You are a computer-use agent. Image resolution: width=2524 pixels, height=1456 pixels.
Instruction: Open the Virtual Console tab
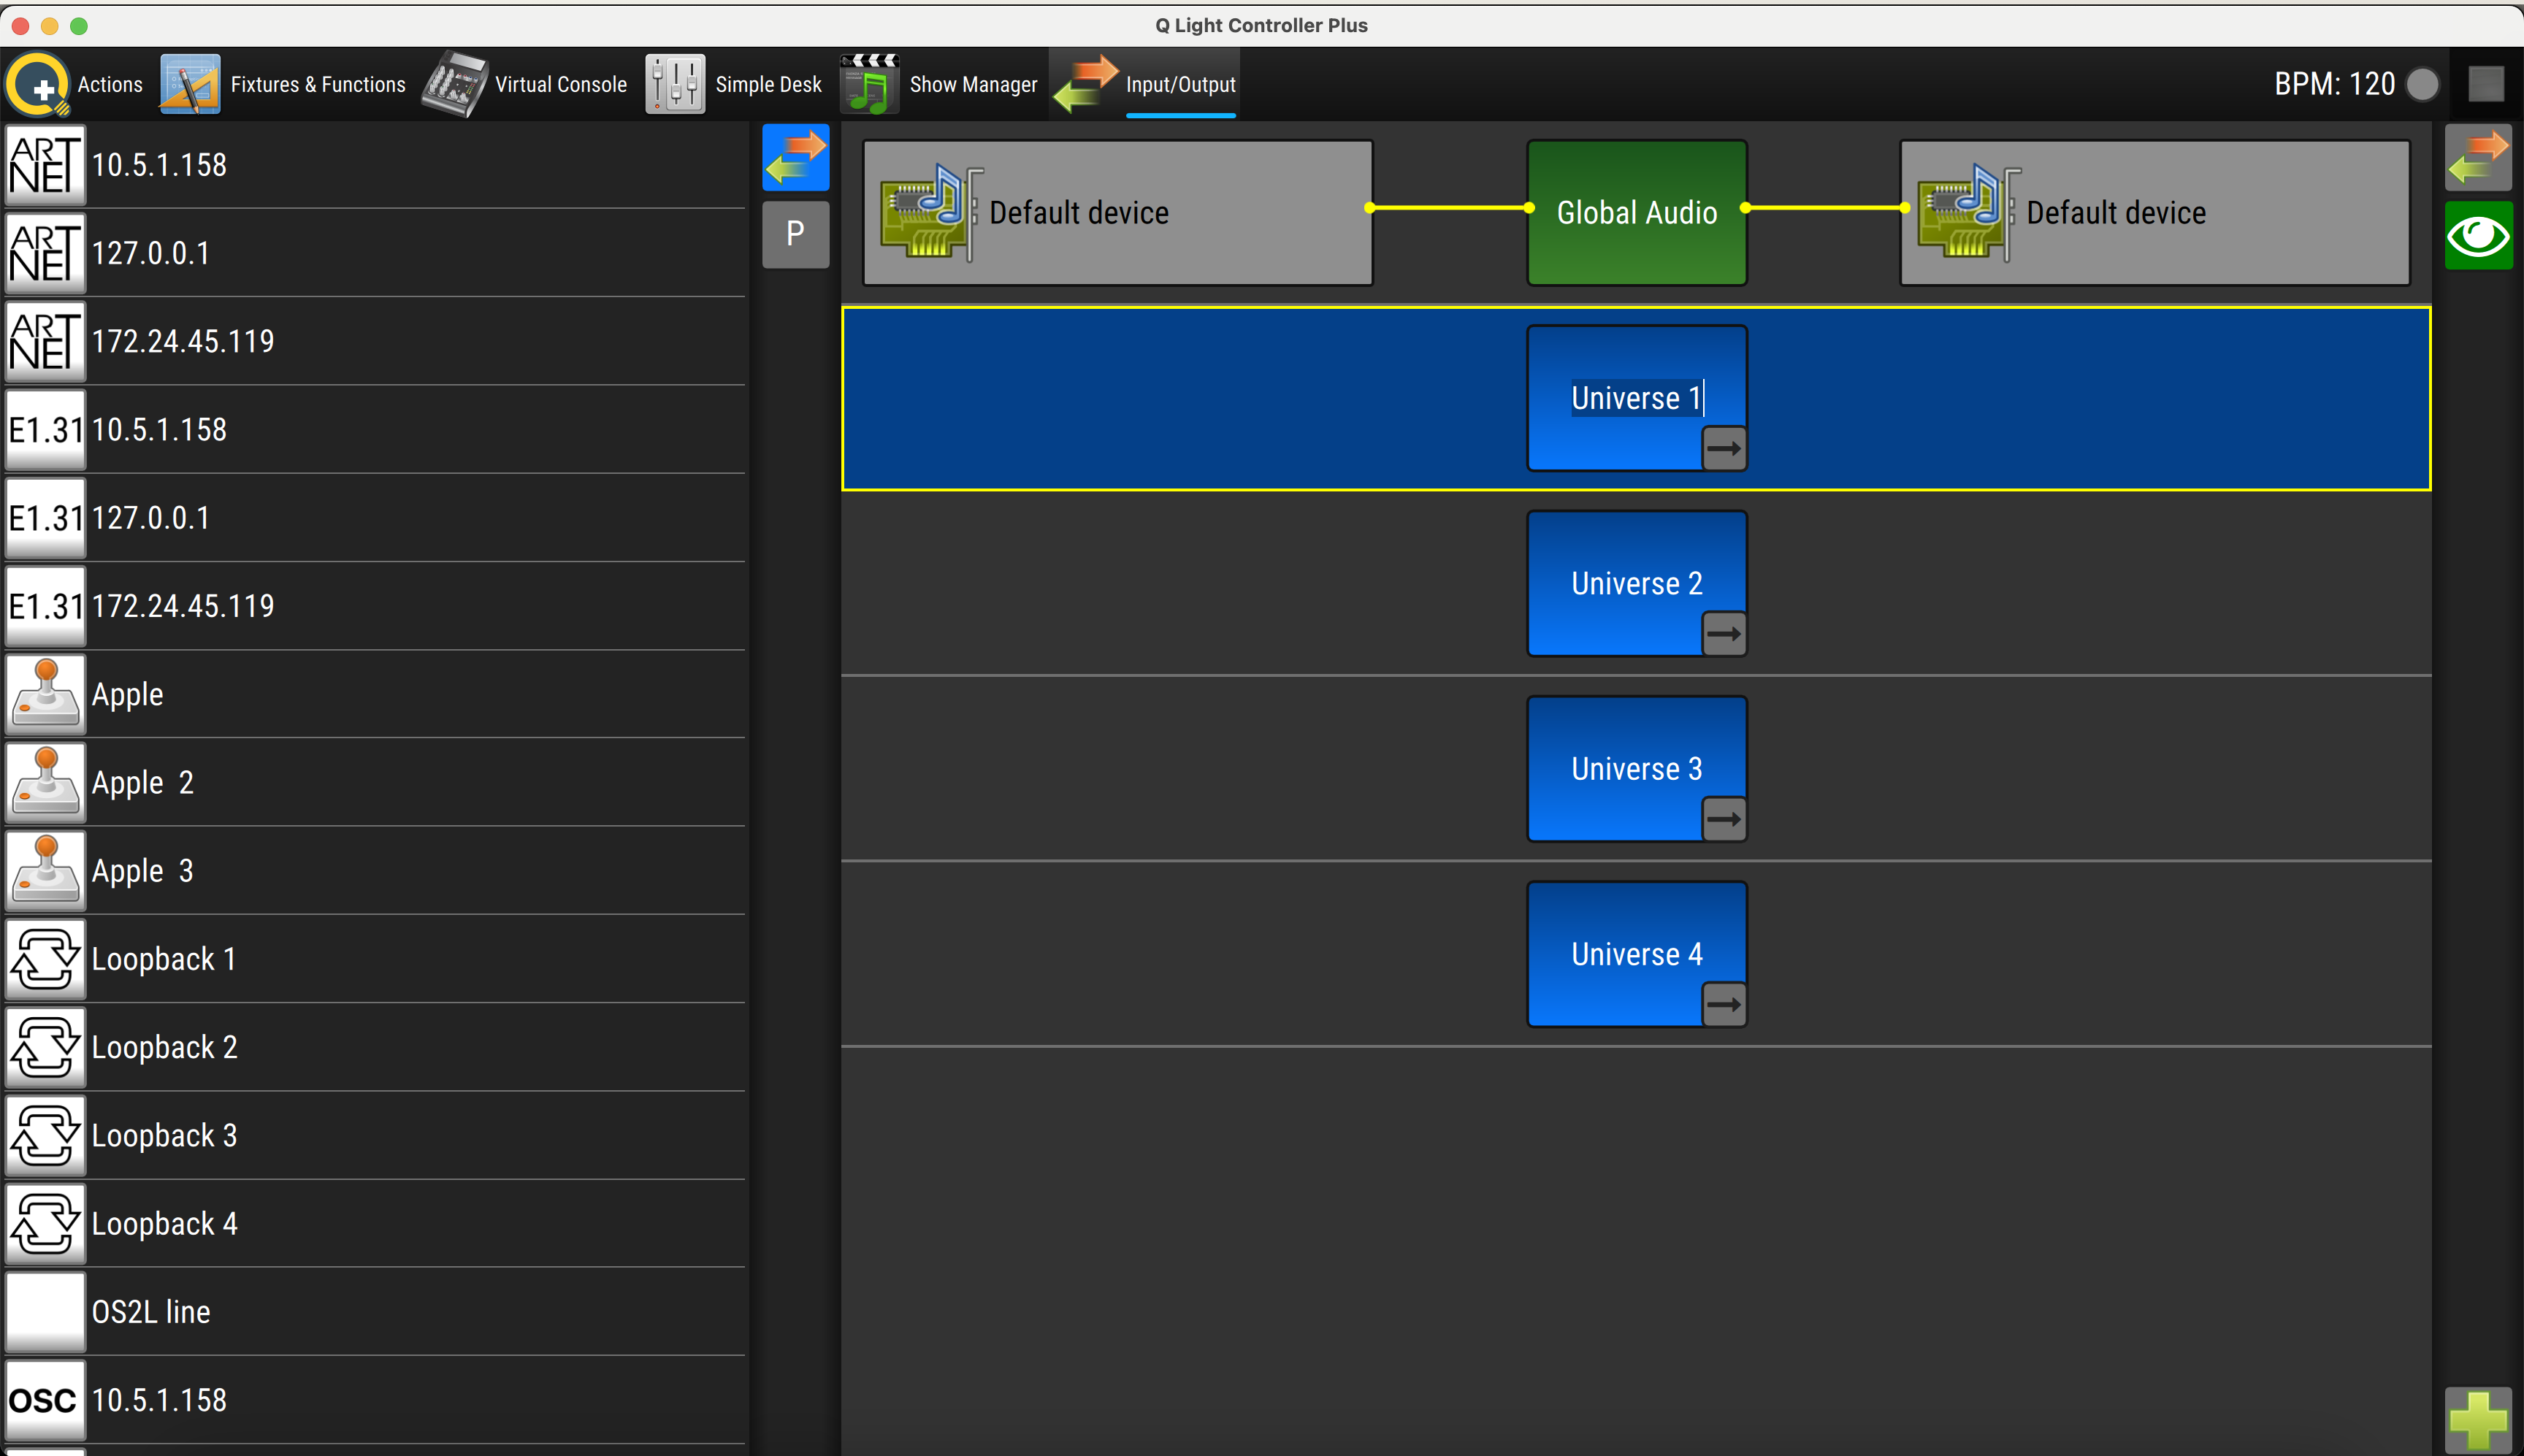click(525, 84)
